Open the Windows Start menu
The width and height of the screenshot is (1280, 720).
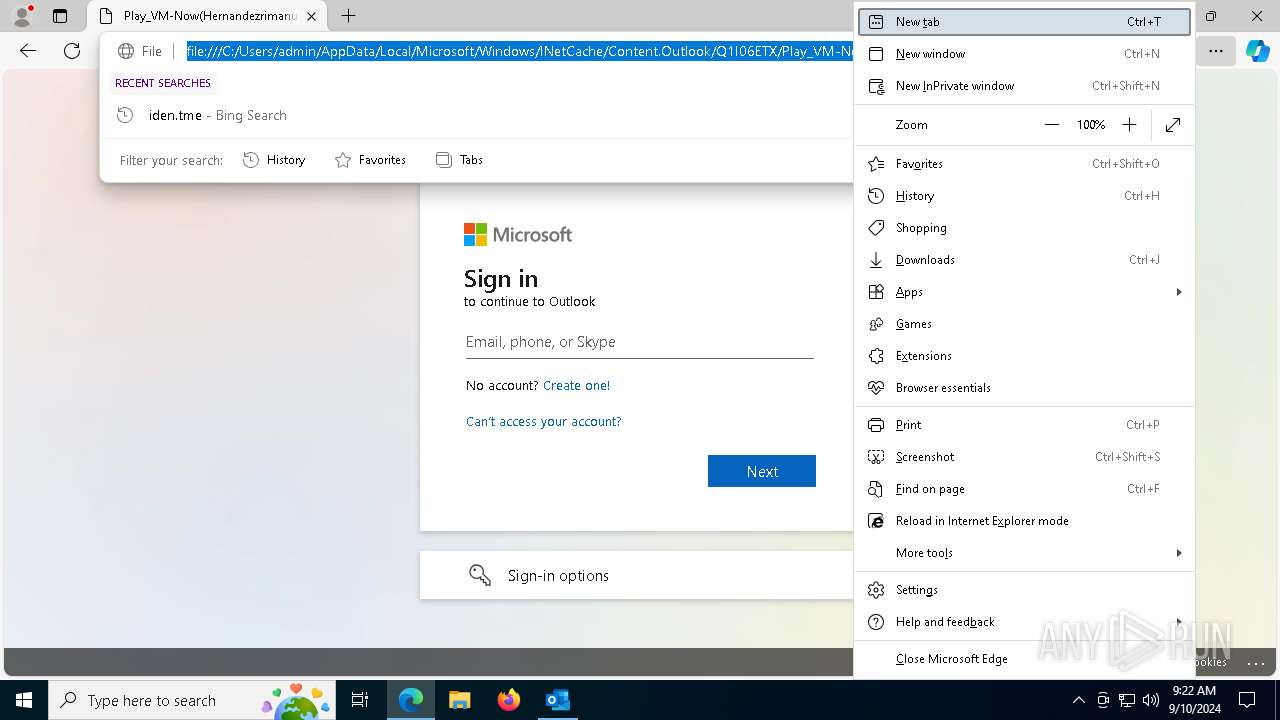click(24, 700)
